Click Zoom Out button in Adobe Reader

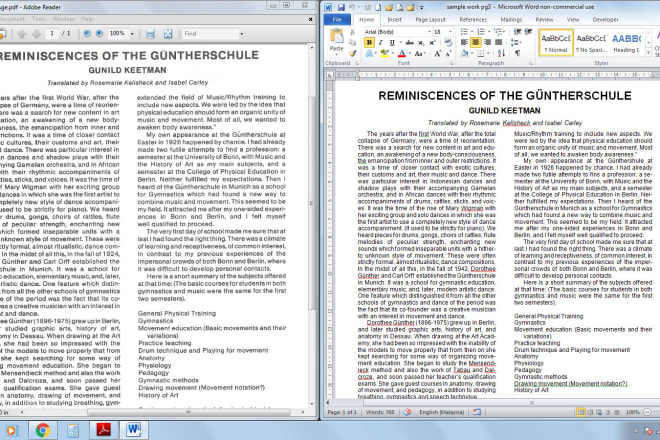point(87,34)
